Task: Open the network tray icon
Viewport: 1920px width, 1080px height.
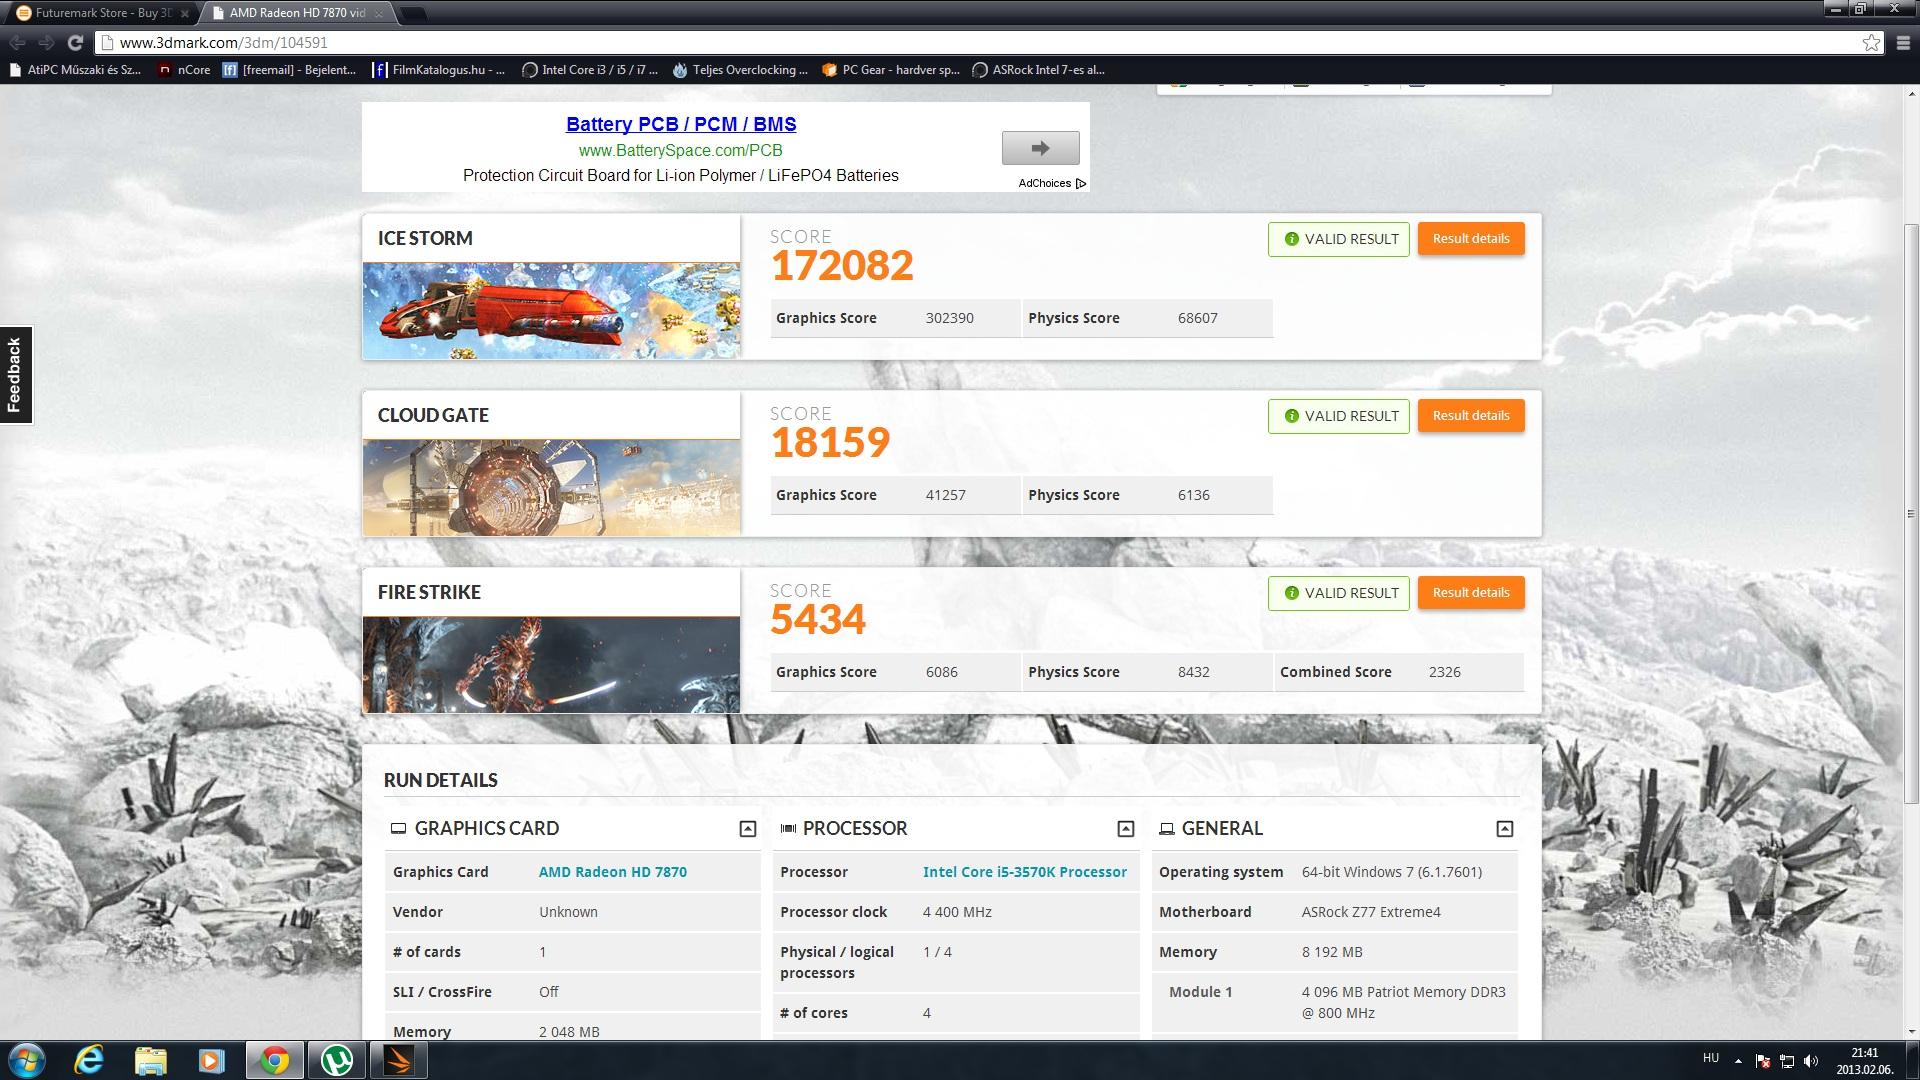Action: (1786, 1061)
